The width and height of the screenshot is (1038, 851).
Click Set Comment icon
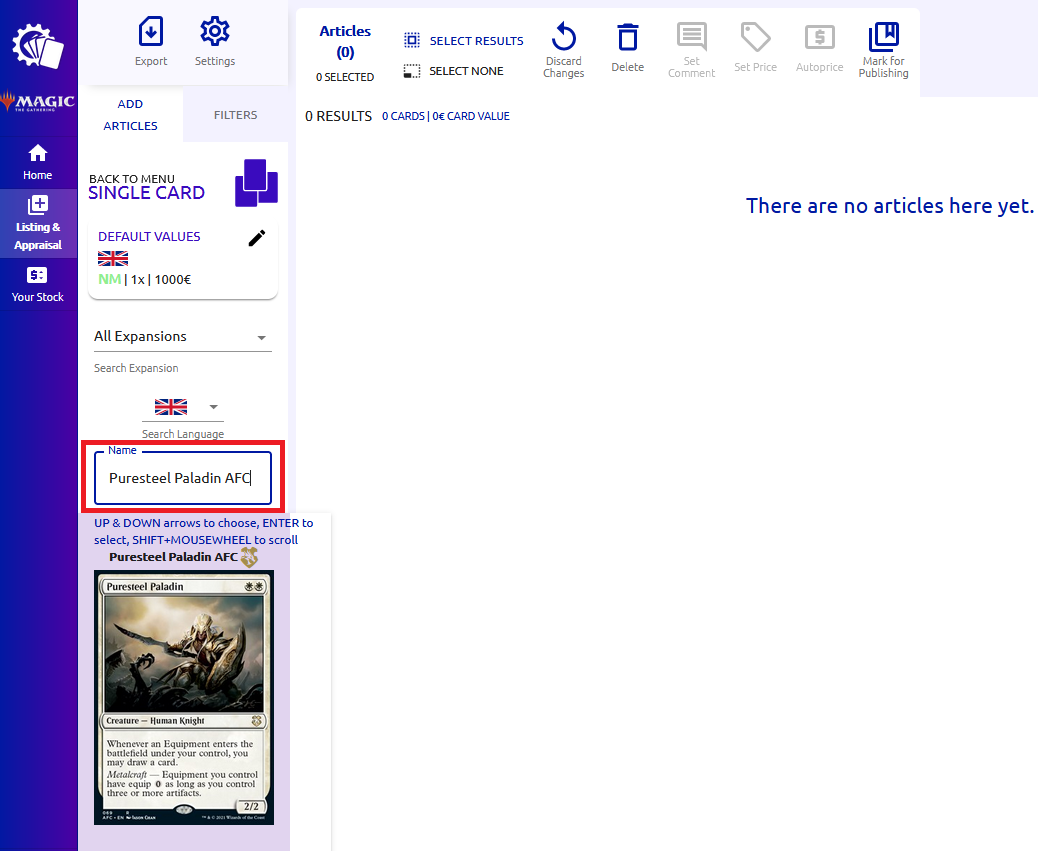(x=692, y=36)
